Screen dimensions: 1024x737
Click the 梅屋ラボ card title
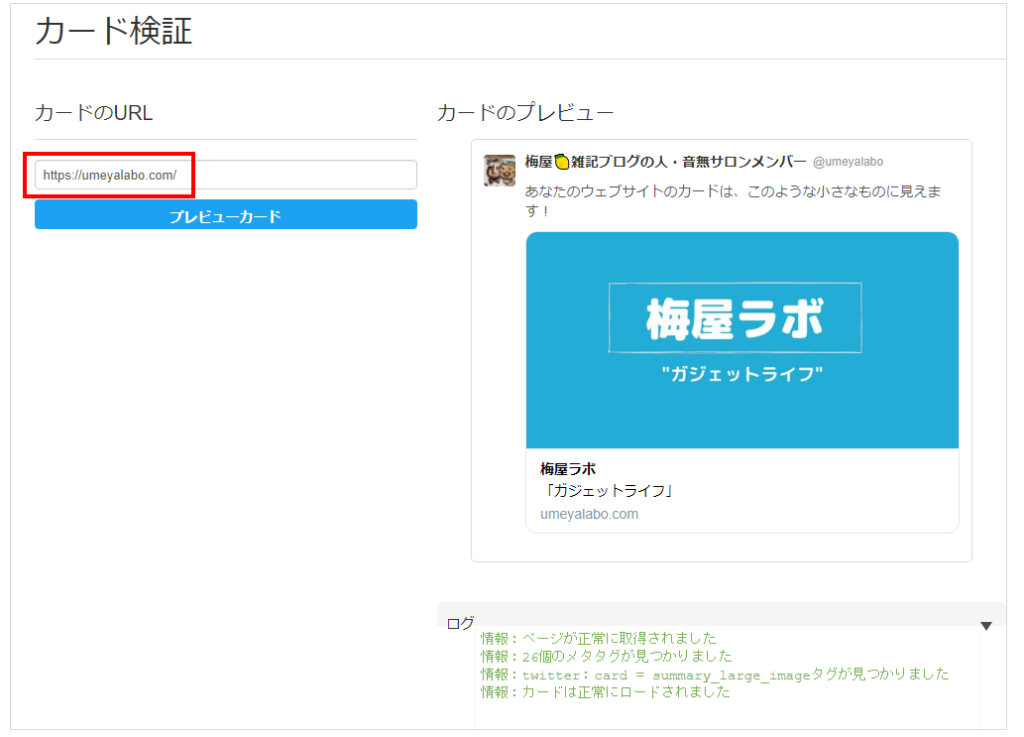[x=568, y=469]
